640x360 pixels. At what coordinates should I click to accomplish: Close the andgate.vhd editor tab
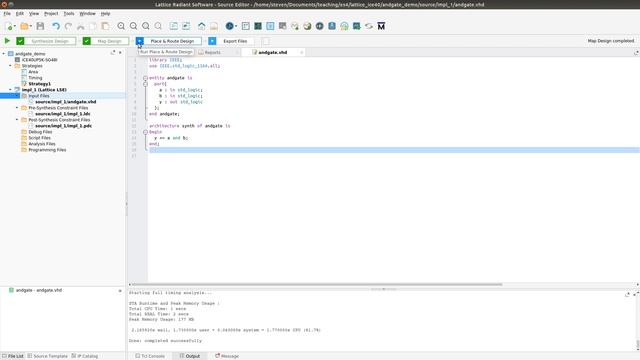301,52
